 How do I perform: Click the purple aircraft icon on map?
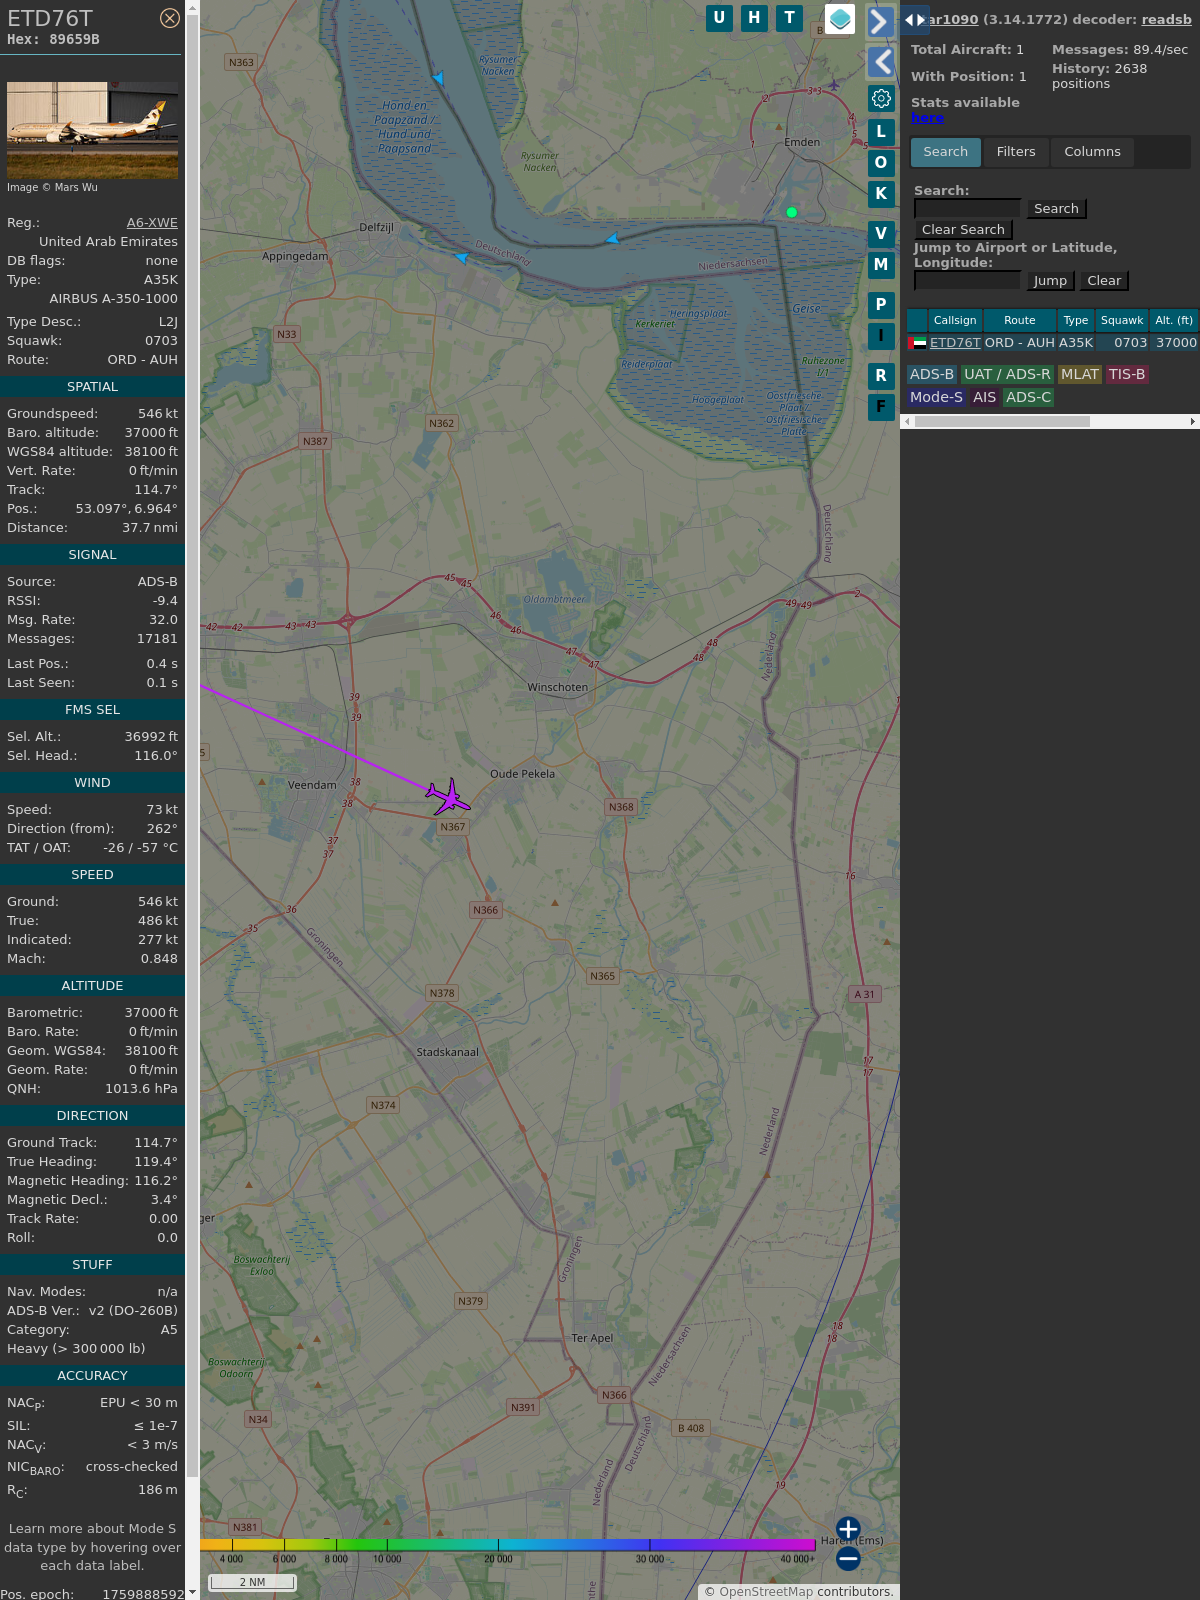[x=448, y=797]
